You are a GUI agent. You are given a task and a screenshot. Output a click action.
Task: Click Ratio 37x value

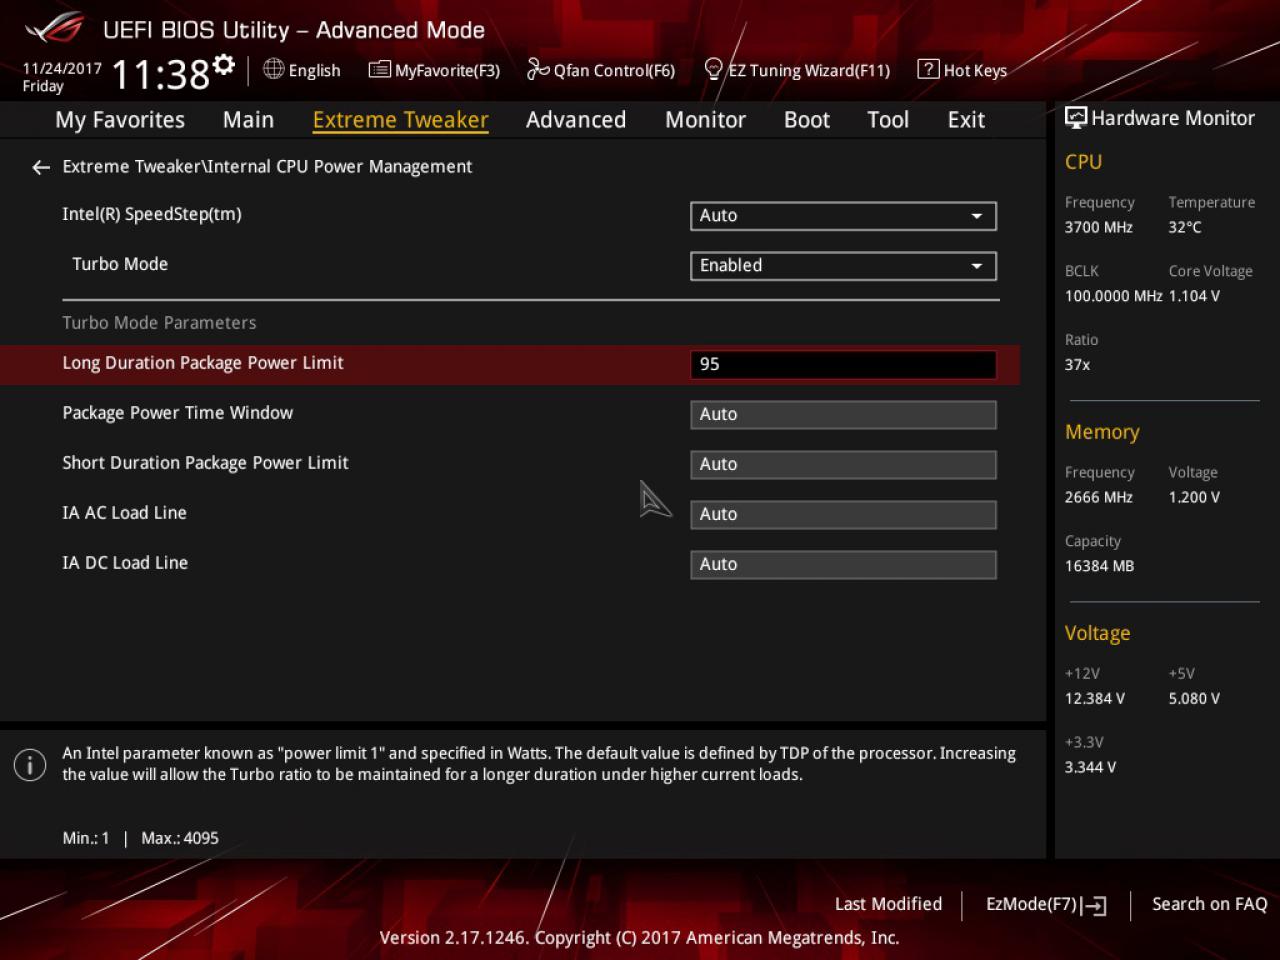(x=1077, y=365)
